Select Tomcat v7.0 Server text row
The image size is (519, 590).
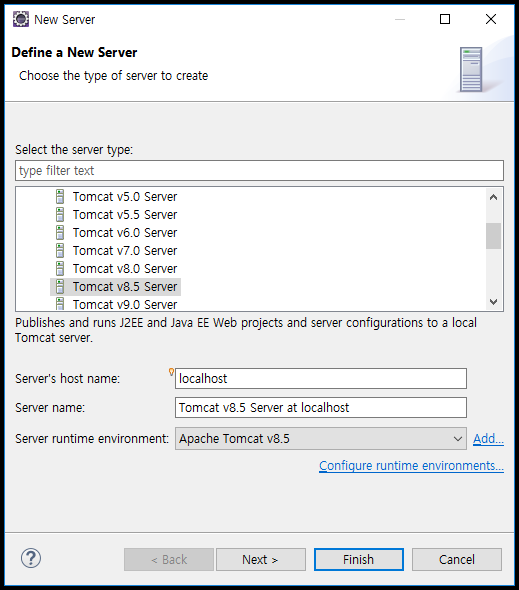pyautogui.click(x=125, y=251)
